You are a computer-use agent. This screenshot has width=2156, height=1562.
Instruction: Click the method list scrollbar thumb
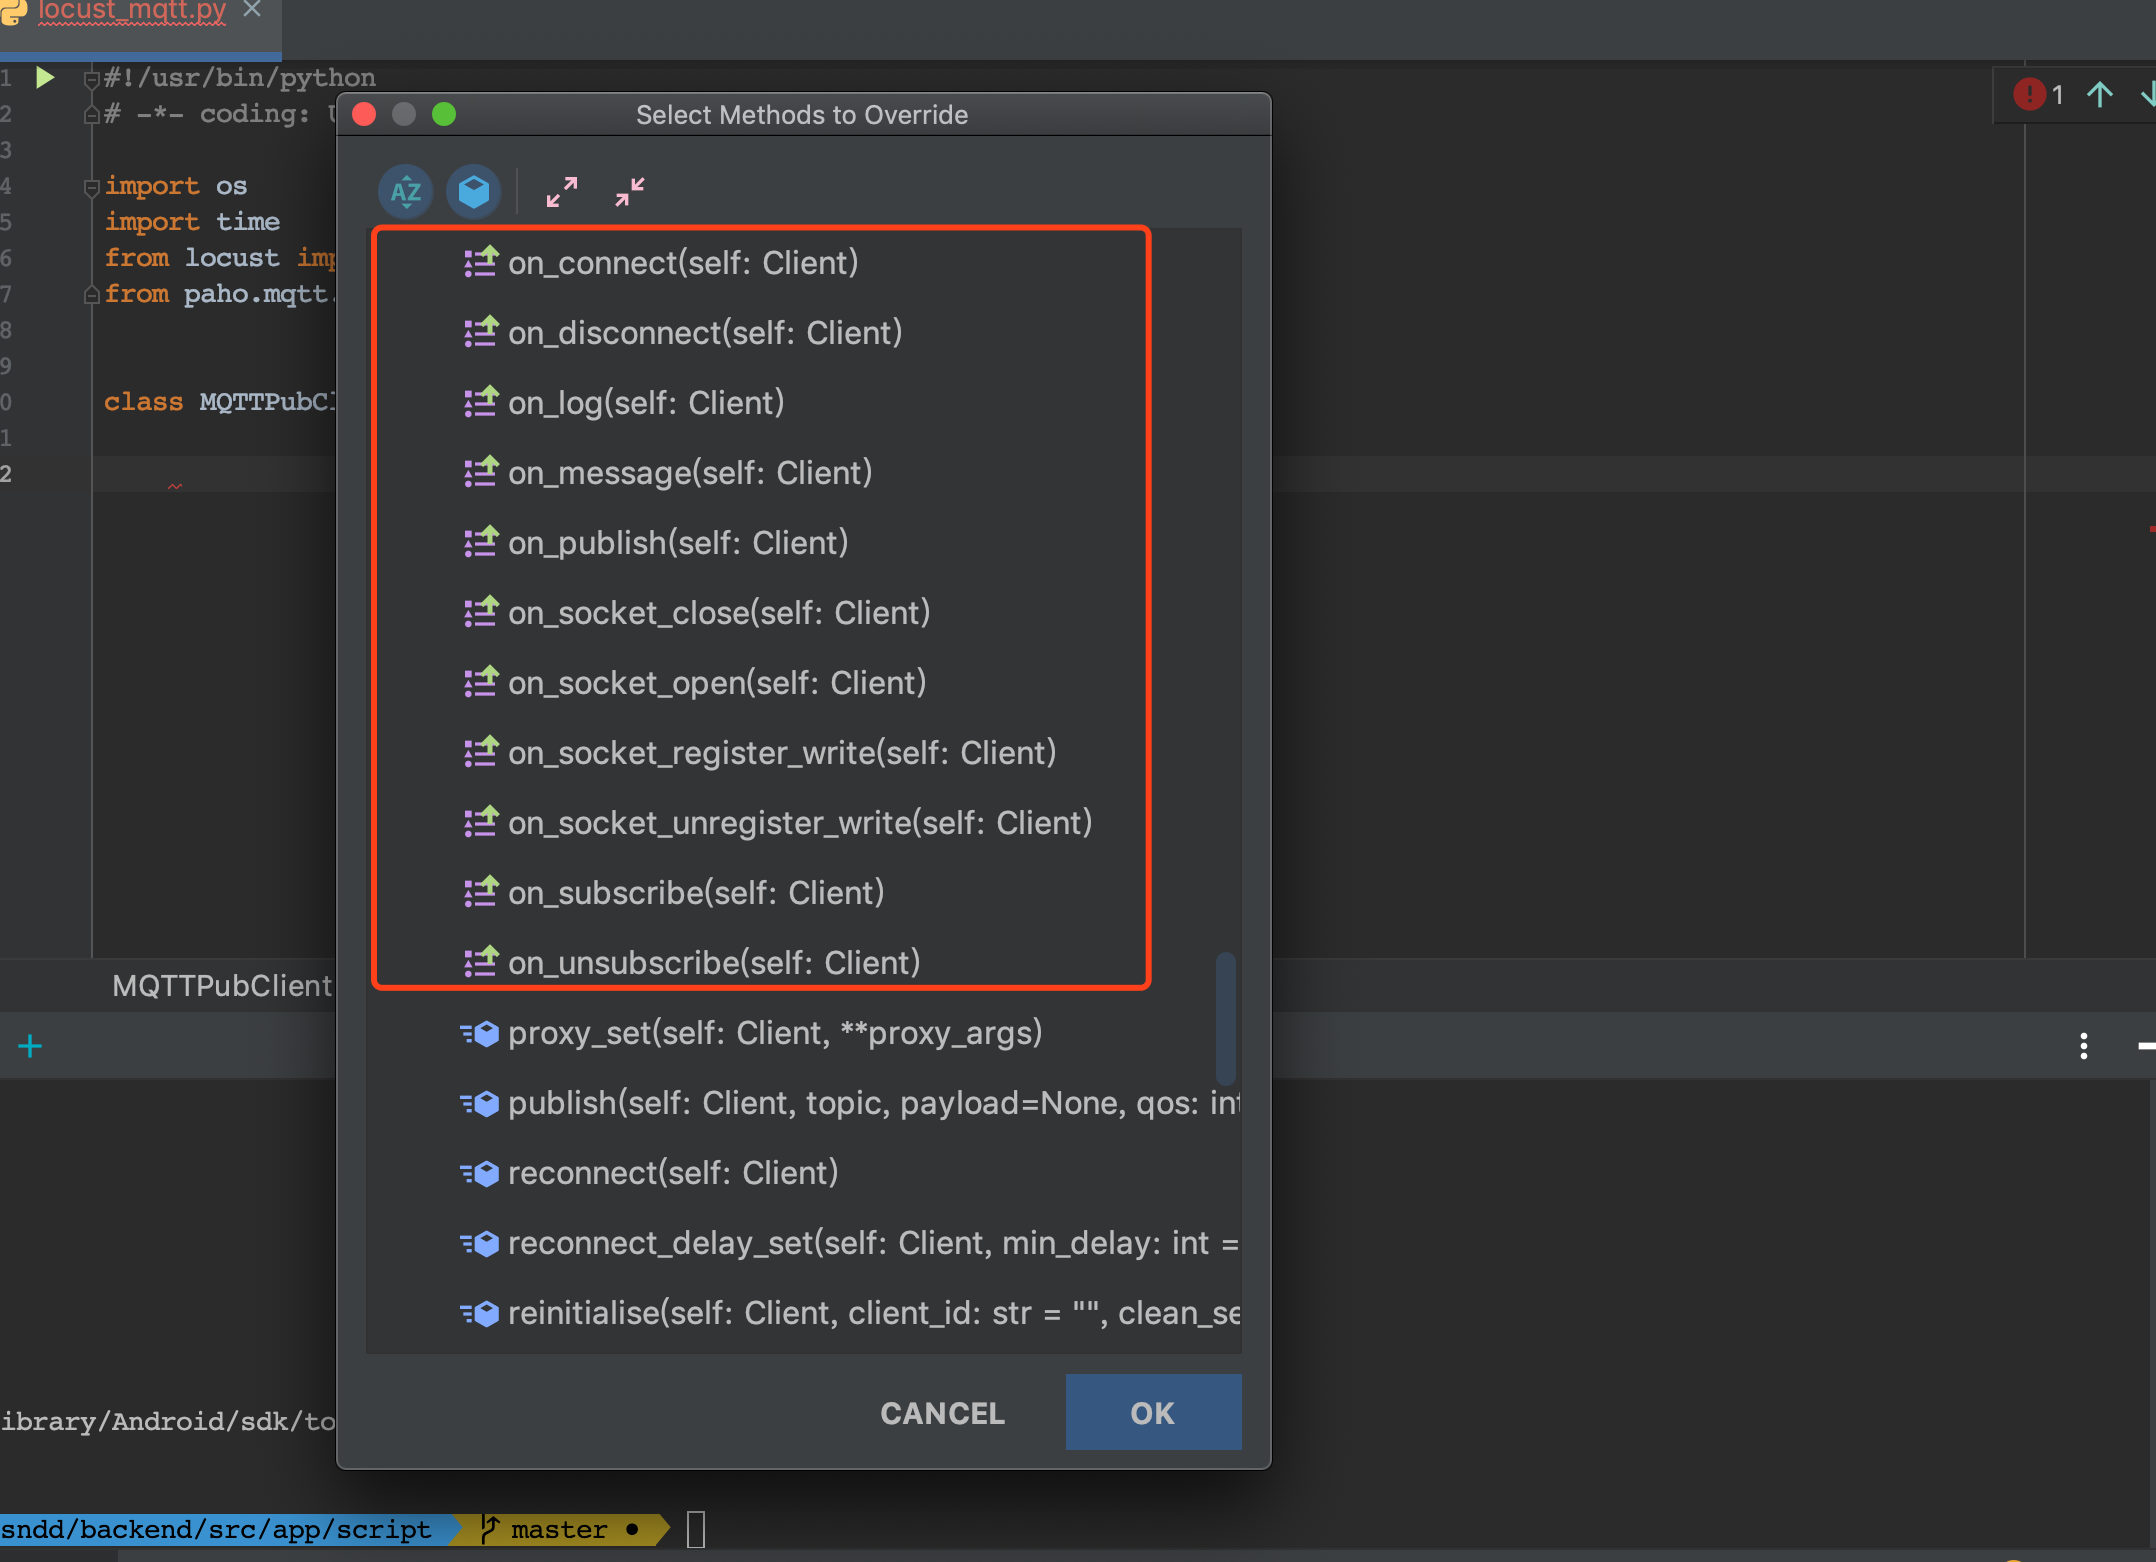(x=1225, y=1017)
